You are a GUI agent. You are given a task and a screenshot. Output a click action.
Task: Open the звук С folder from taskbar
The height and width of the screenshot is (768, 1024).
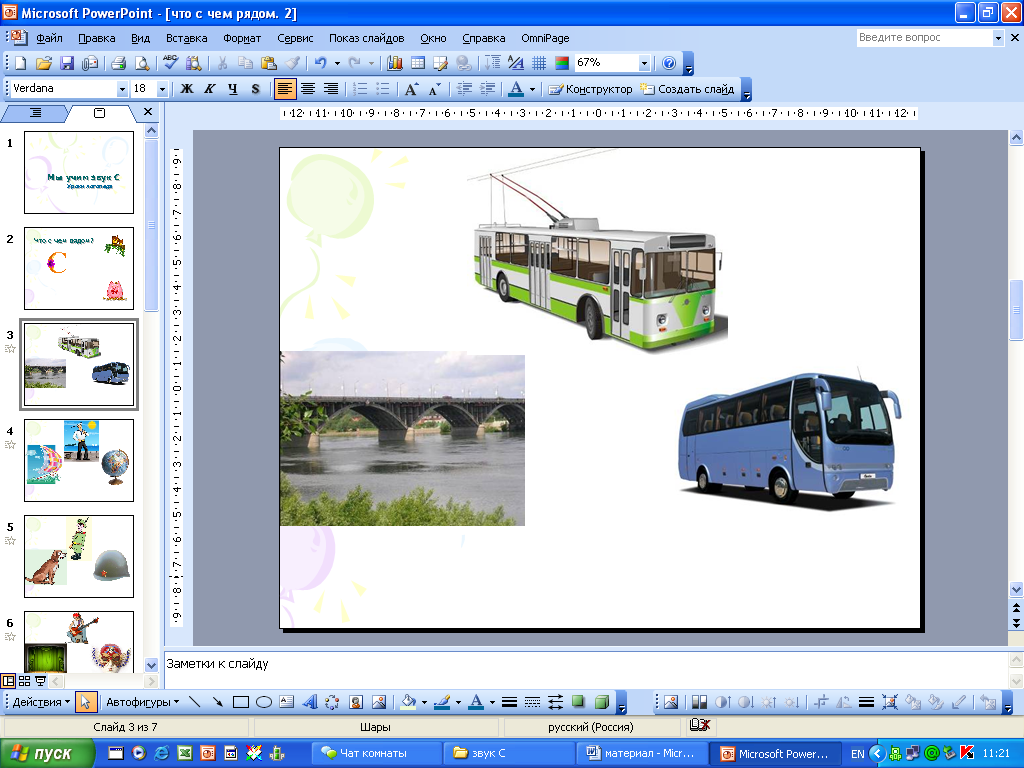click(507, 753)
